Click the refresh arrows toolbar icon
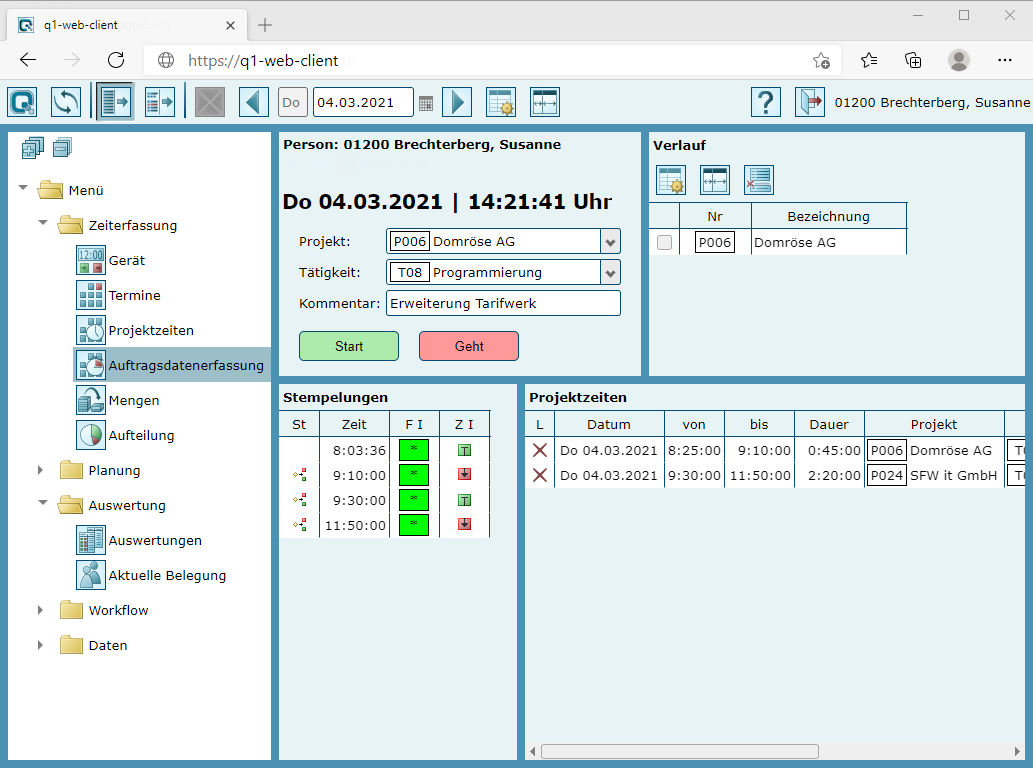Image resolution: width=1033 pixels, height=768 pixels. coord(66,102)
